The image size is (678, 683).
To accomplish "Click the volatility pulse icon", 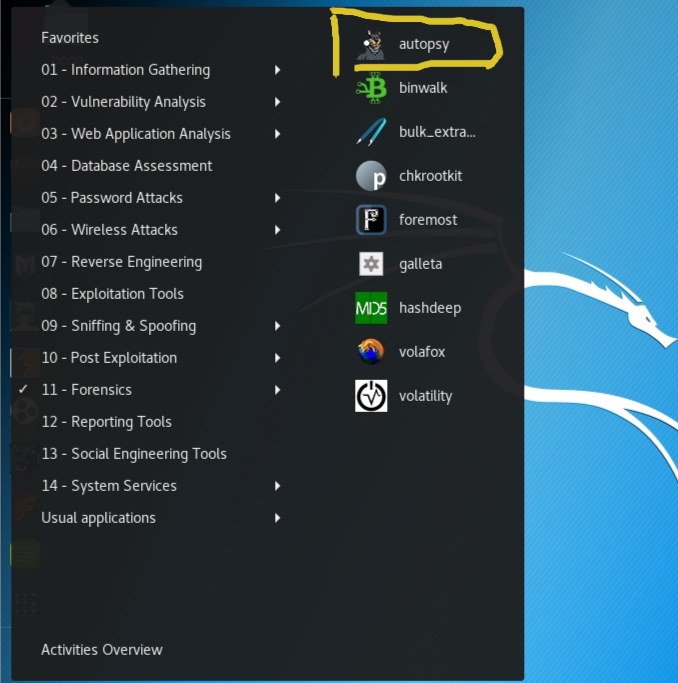I will point(371,396).
